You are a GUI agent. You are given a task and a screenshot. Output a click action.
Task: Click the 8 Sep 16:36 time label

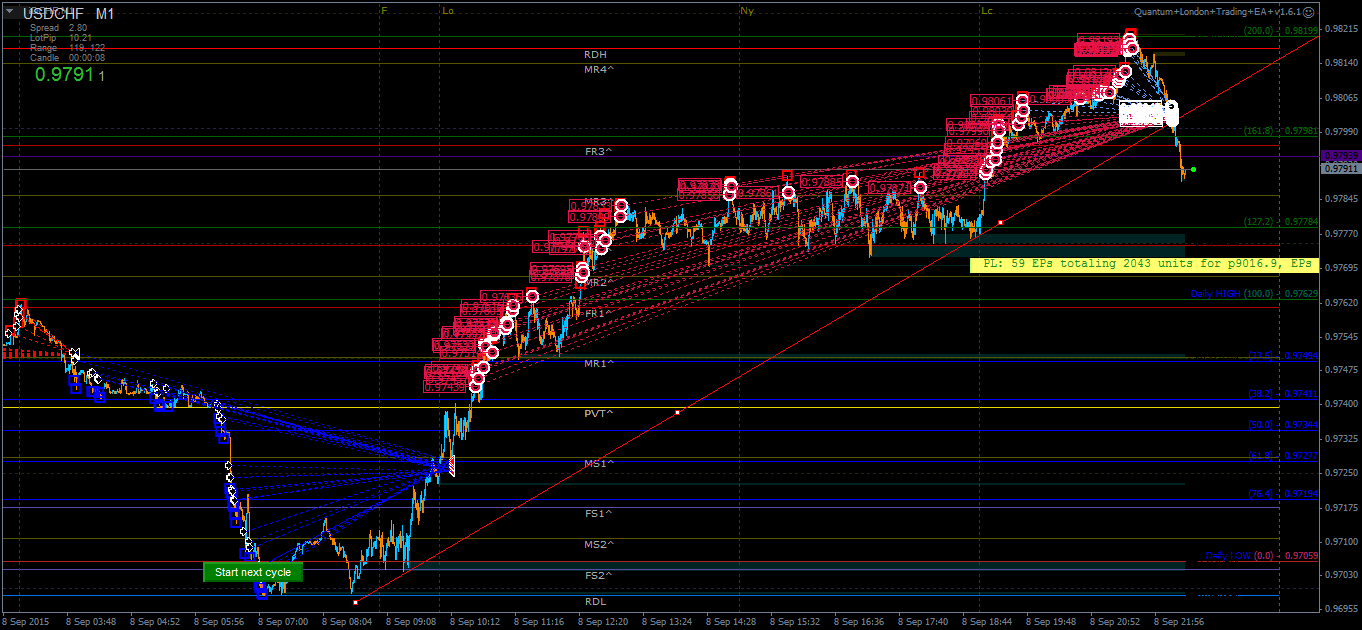[x=859, y=621]
